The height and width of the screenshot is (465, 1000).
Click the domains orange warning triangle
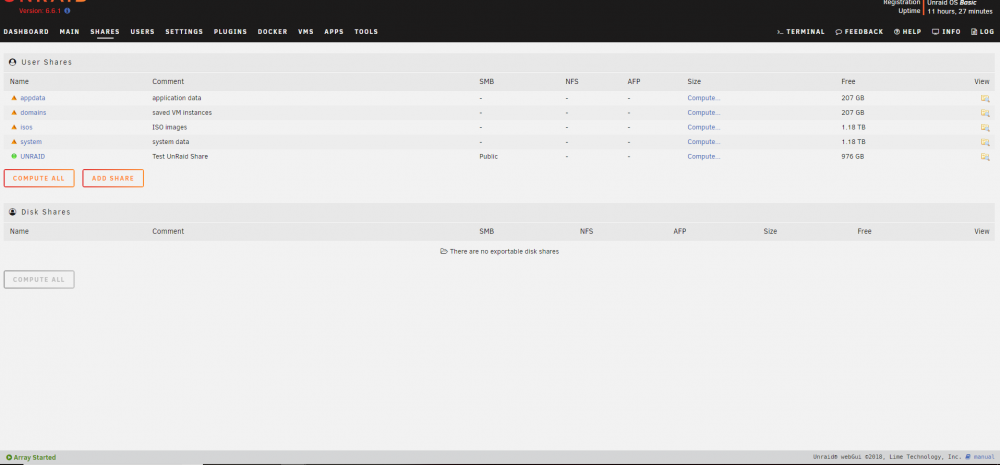(14, 112)
